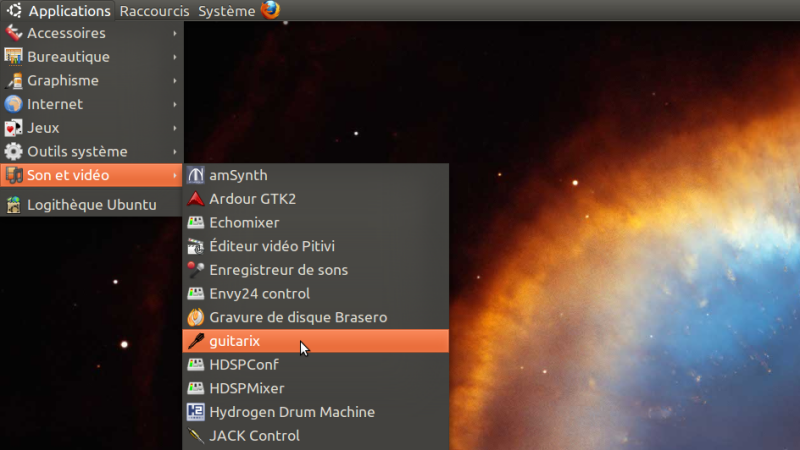Click the Echomixer icon
800x450 pixels.
pyautogui.click(x=195, y=222)
